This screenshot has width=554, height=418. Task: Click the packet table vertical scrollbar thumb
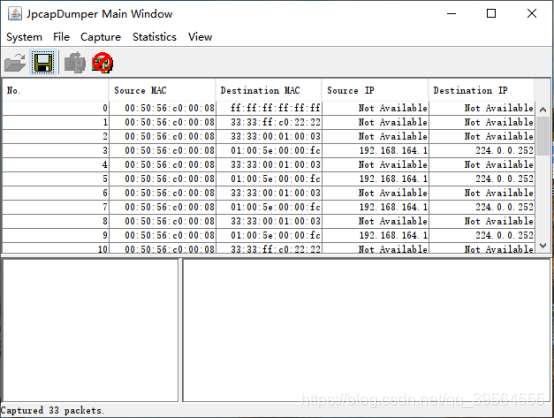pyautogui.click(x=543, y=136)
